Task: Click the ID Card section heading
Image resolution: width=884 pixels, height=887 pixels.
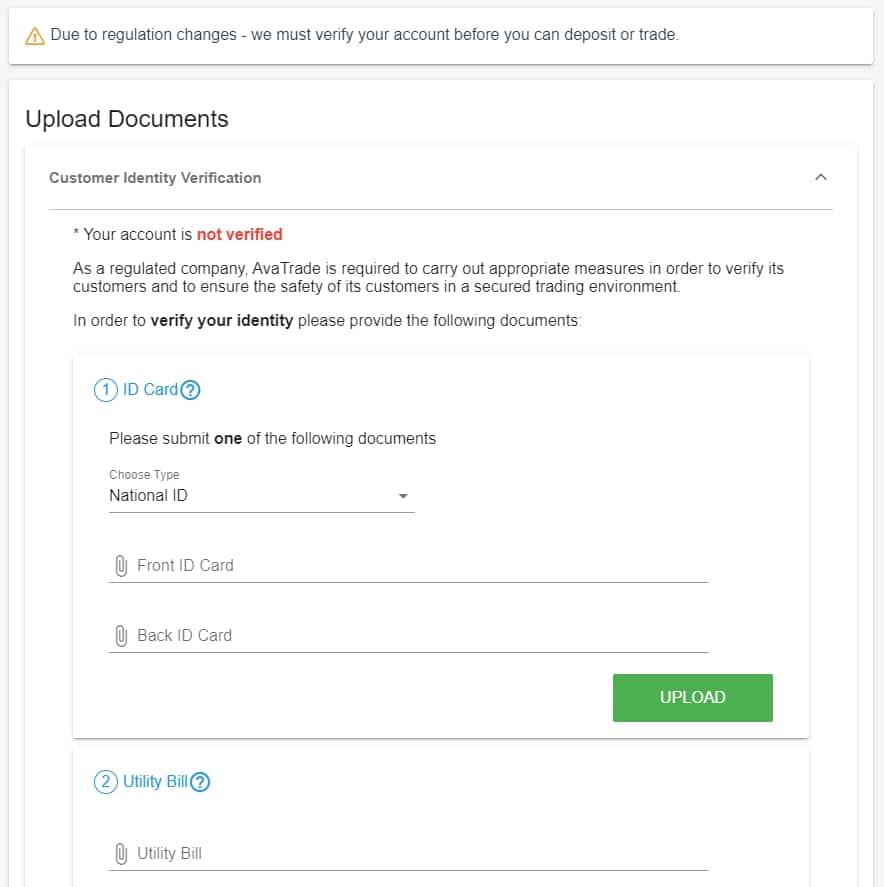Action: tap(150, 390)
